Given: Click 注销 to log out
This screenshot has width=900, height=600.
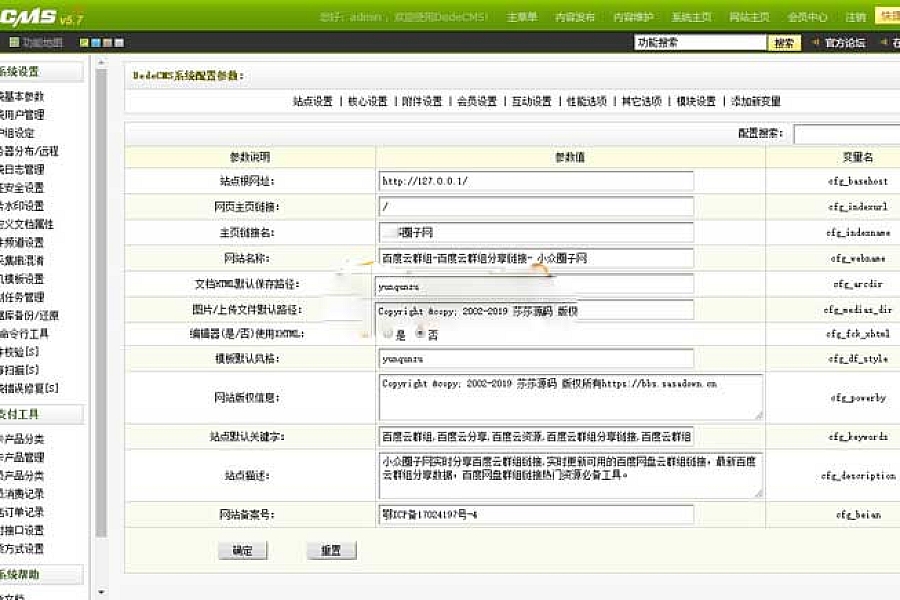Looking at the screenshot, I should [855, 17].
